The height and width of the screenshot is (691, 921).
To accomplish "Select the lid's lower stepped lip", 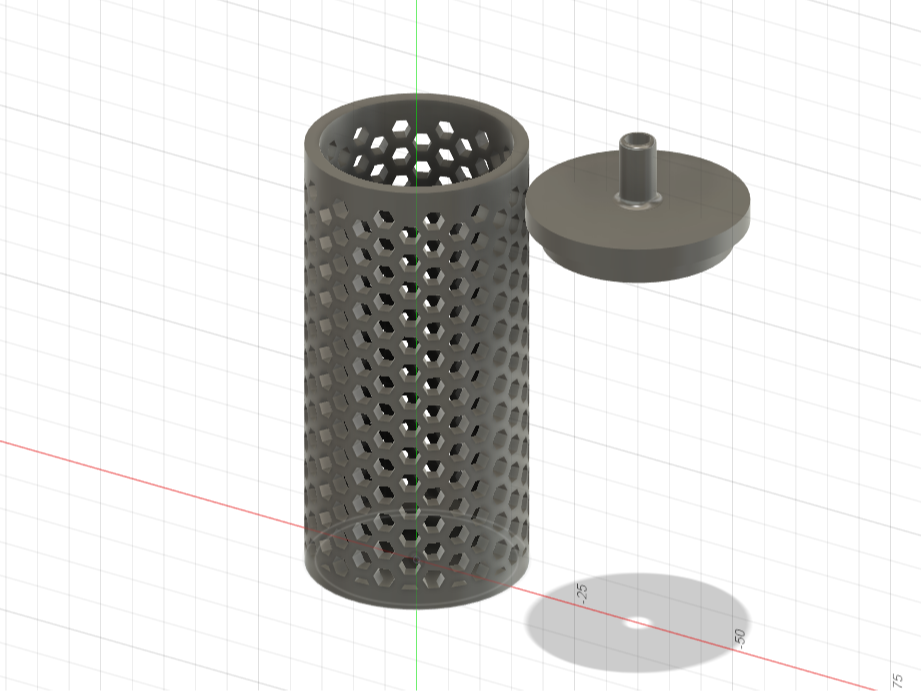I will pyautogui.click(x=637, y=271).
